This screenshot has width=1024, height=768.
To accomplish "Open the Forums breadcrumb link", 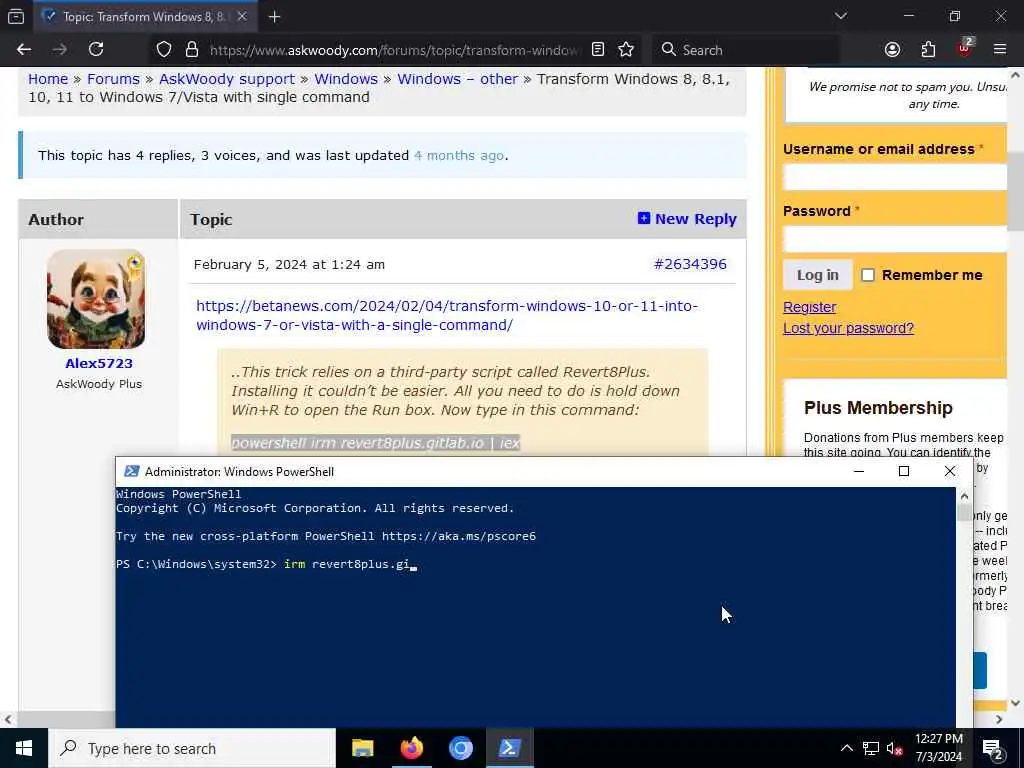I will pyautogui.click(x=114, y=79).
